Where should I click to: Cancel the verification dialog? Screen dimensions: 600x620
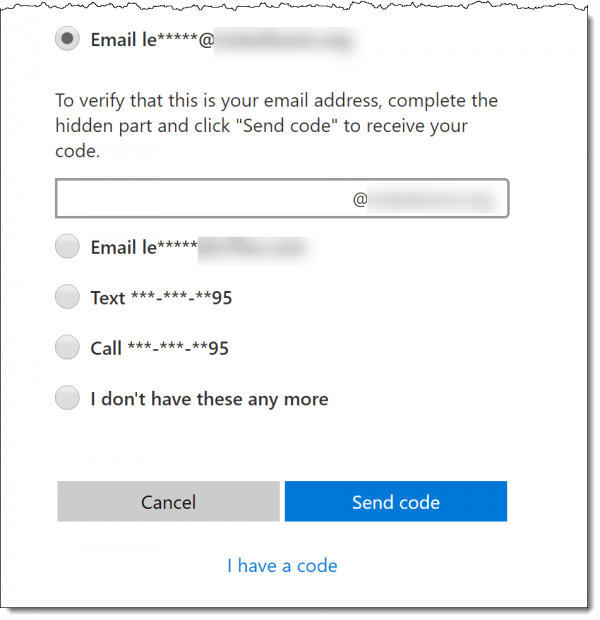coord(168,501)
